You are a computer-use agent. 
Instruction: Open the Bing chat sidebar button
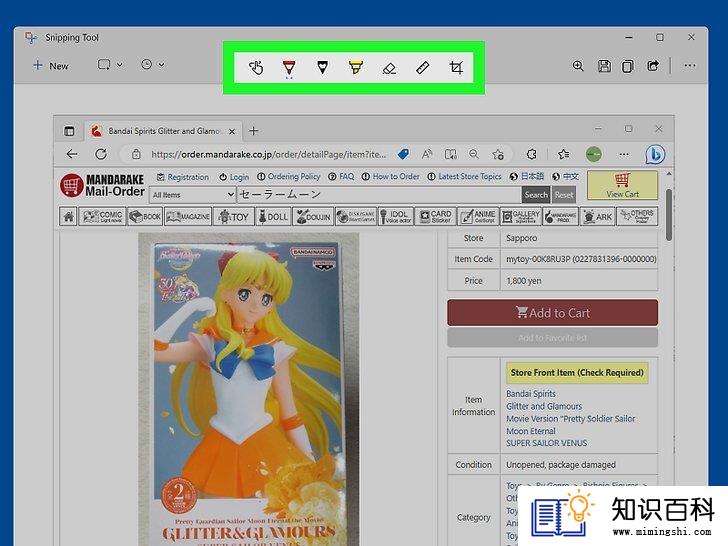pyautogui.click(x=655, y=154)
